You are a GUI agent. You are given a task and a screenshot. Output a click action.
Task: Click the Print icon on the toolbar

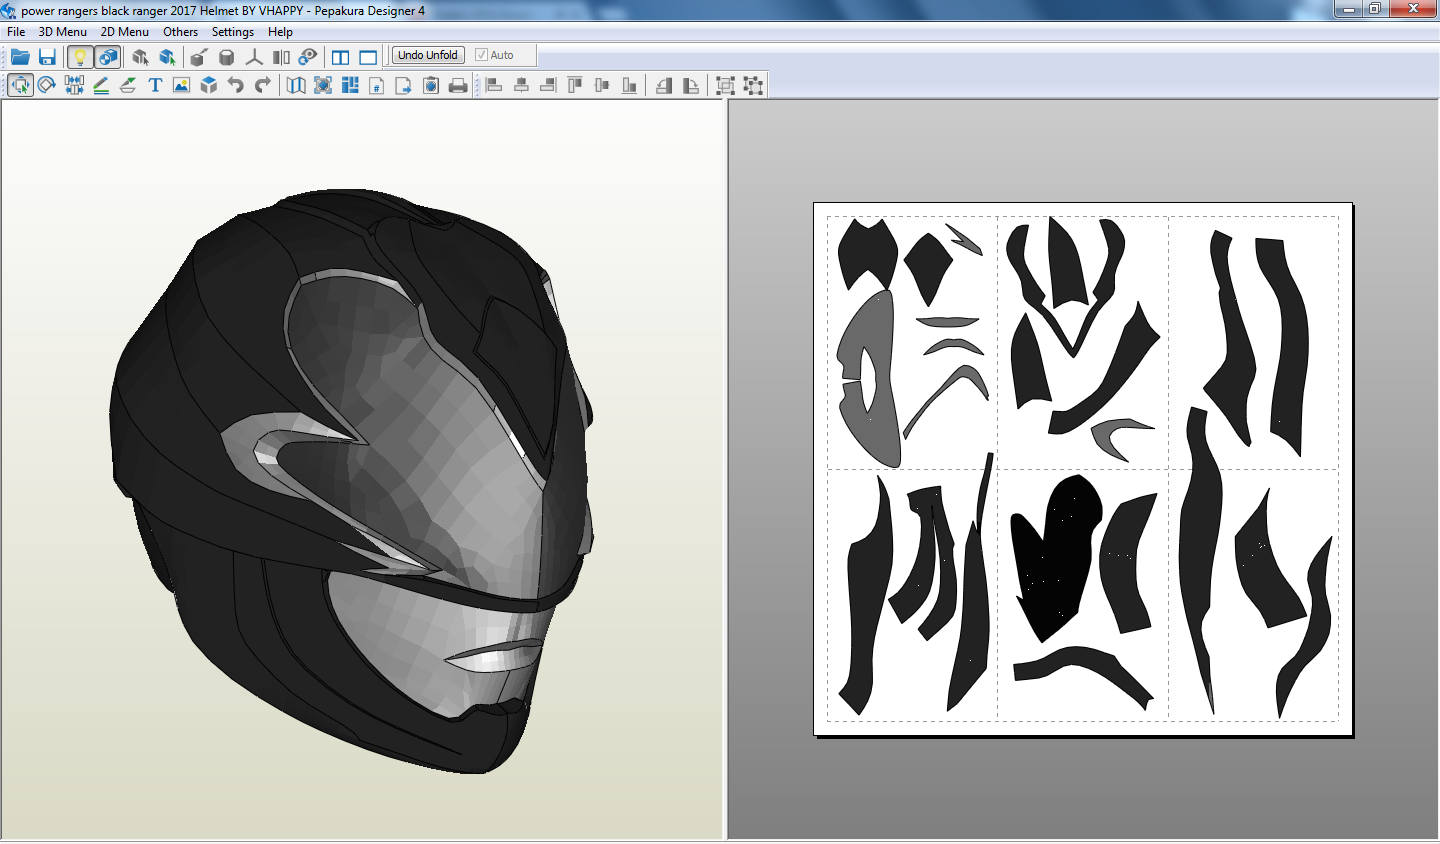pyautogui.click(x=457, y=85)
